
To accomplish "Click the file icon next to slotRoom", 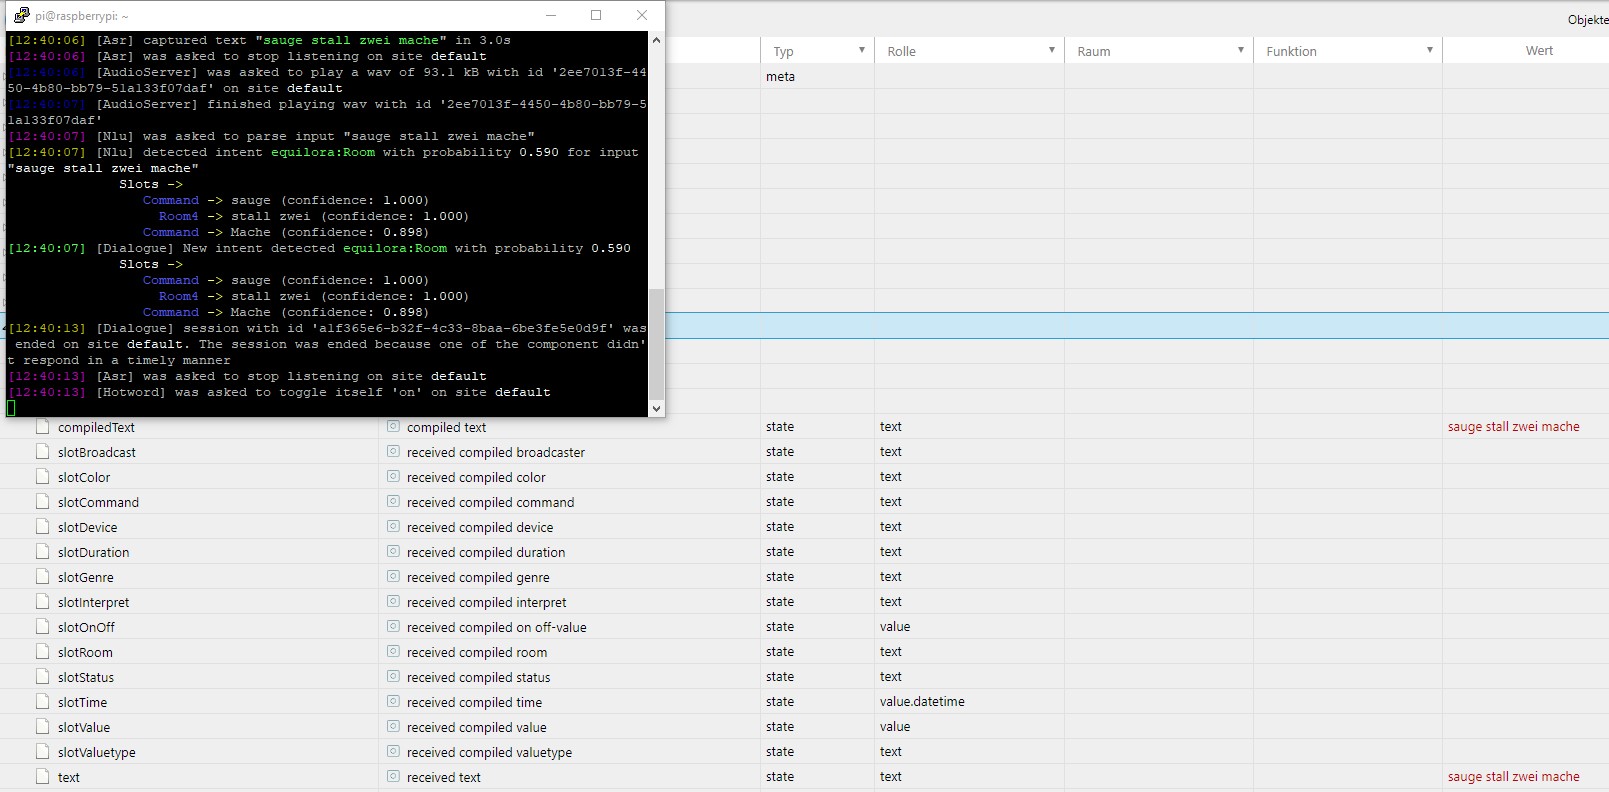I will click(42, 652).
